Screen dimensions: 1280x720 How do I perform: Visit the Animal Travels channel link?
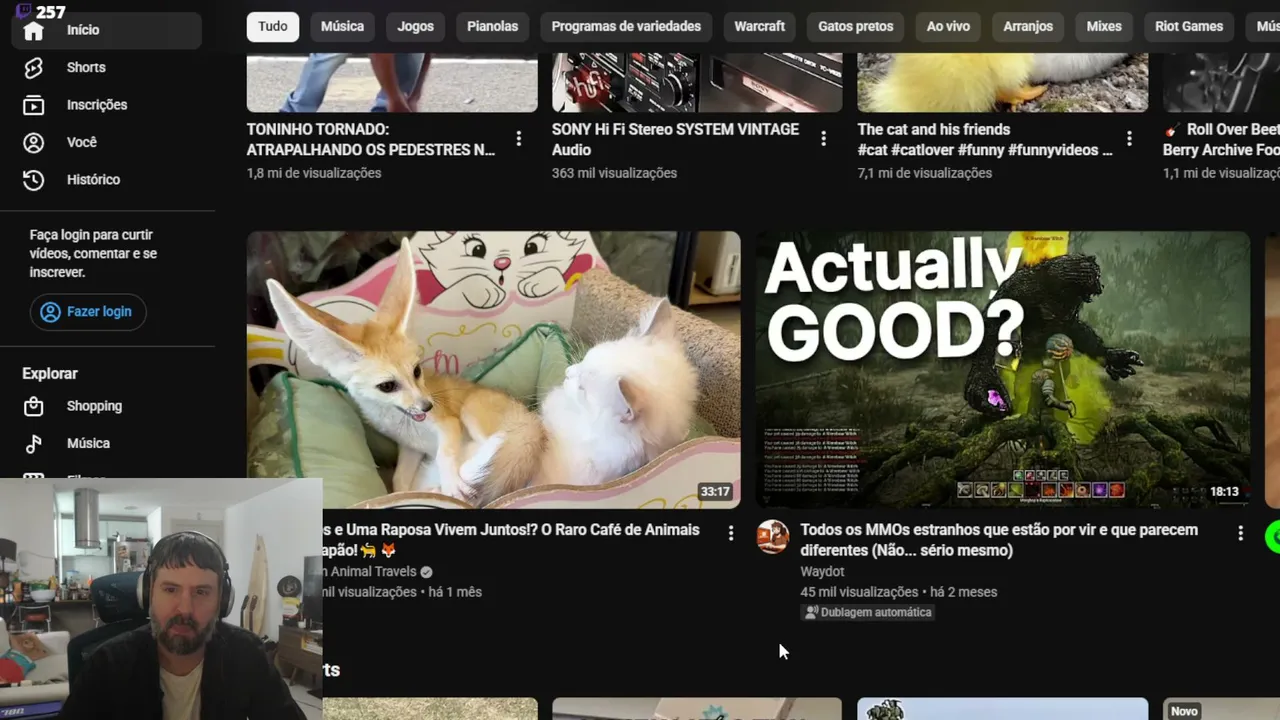tap(370, 572)
